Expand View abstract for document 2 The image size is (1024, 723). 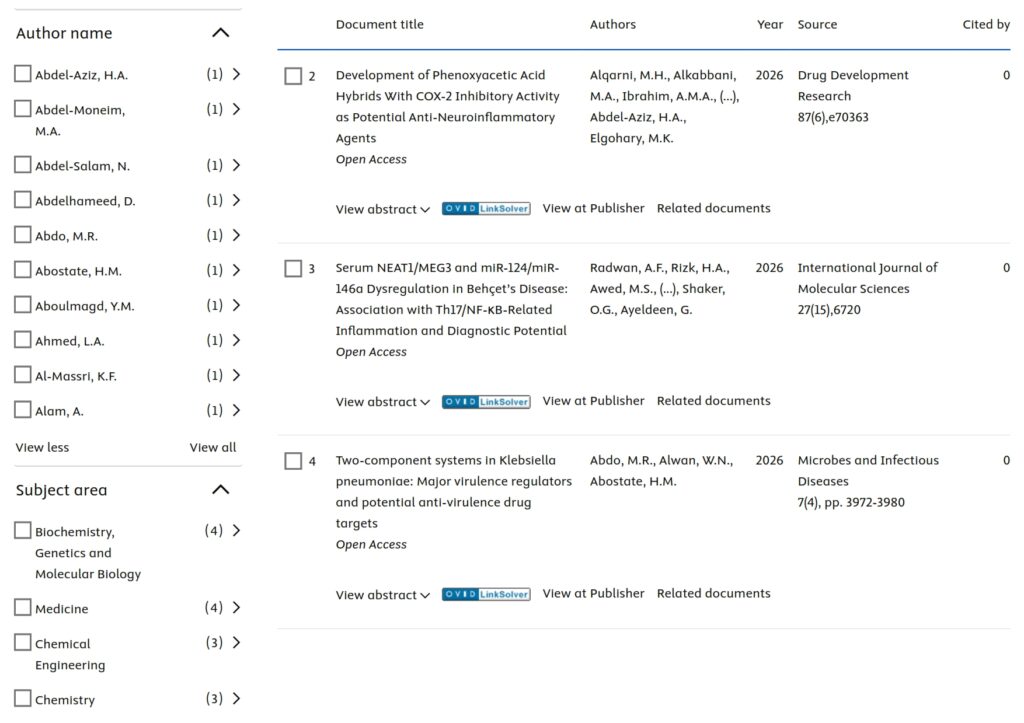(x=383, y=209)
